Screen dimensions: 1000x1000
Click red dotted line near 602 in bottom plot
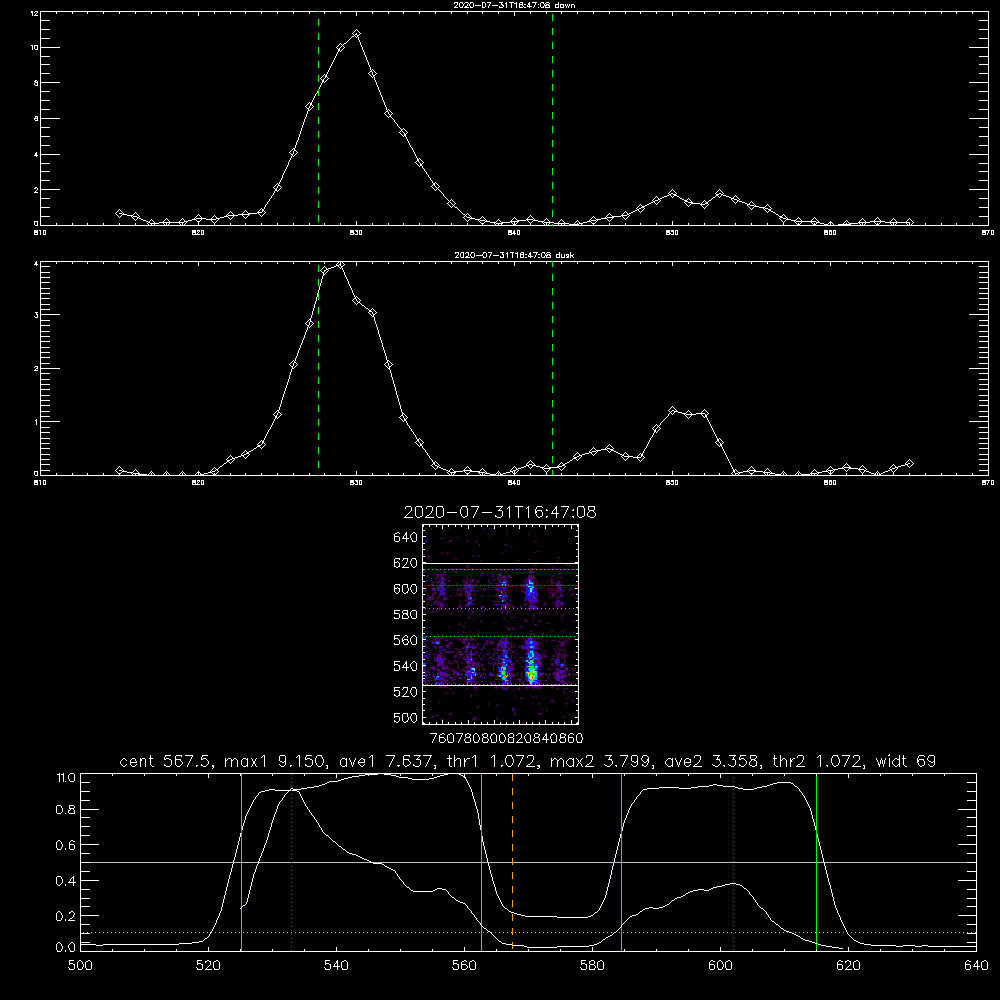[x=733, y=862]
